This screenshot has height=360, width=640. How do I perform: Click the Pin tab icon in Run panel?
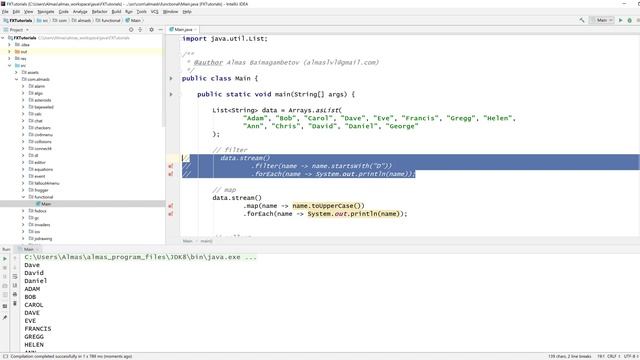5,318
